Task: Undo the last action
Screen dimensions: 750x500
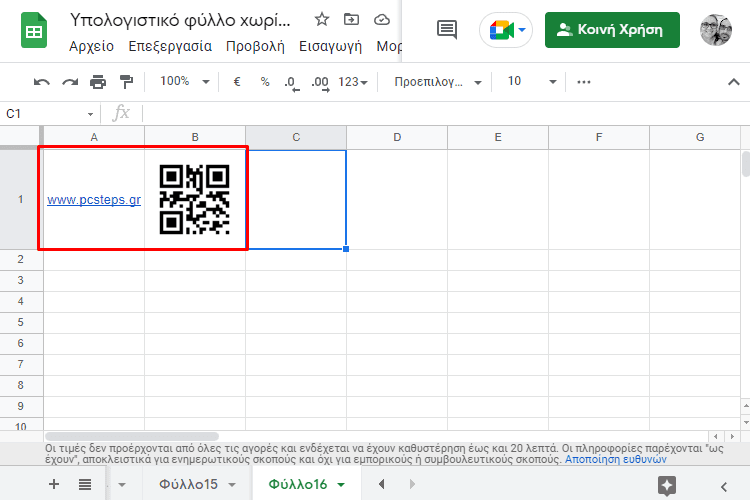Action: [x=42, y=82]
